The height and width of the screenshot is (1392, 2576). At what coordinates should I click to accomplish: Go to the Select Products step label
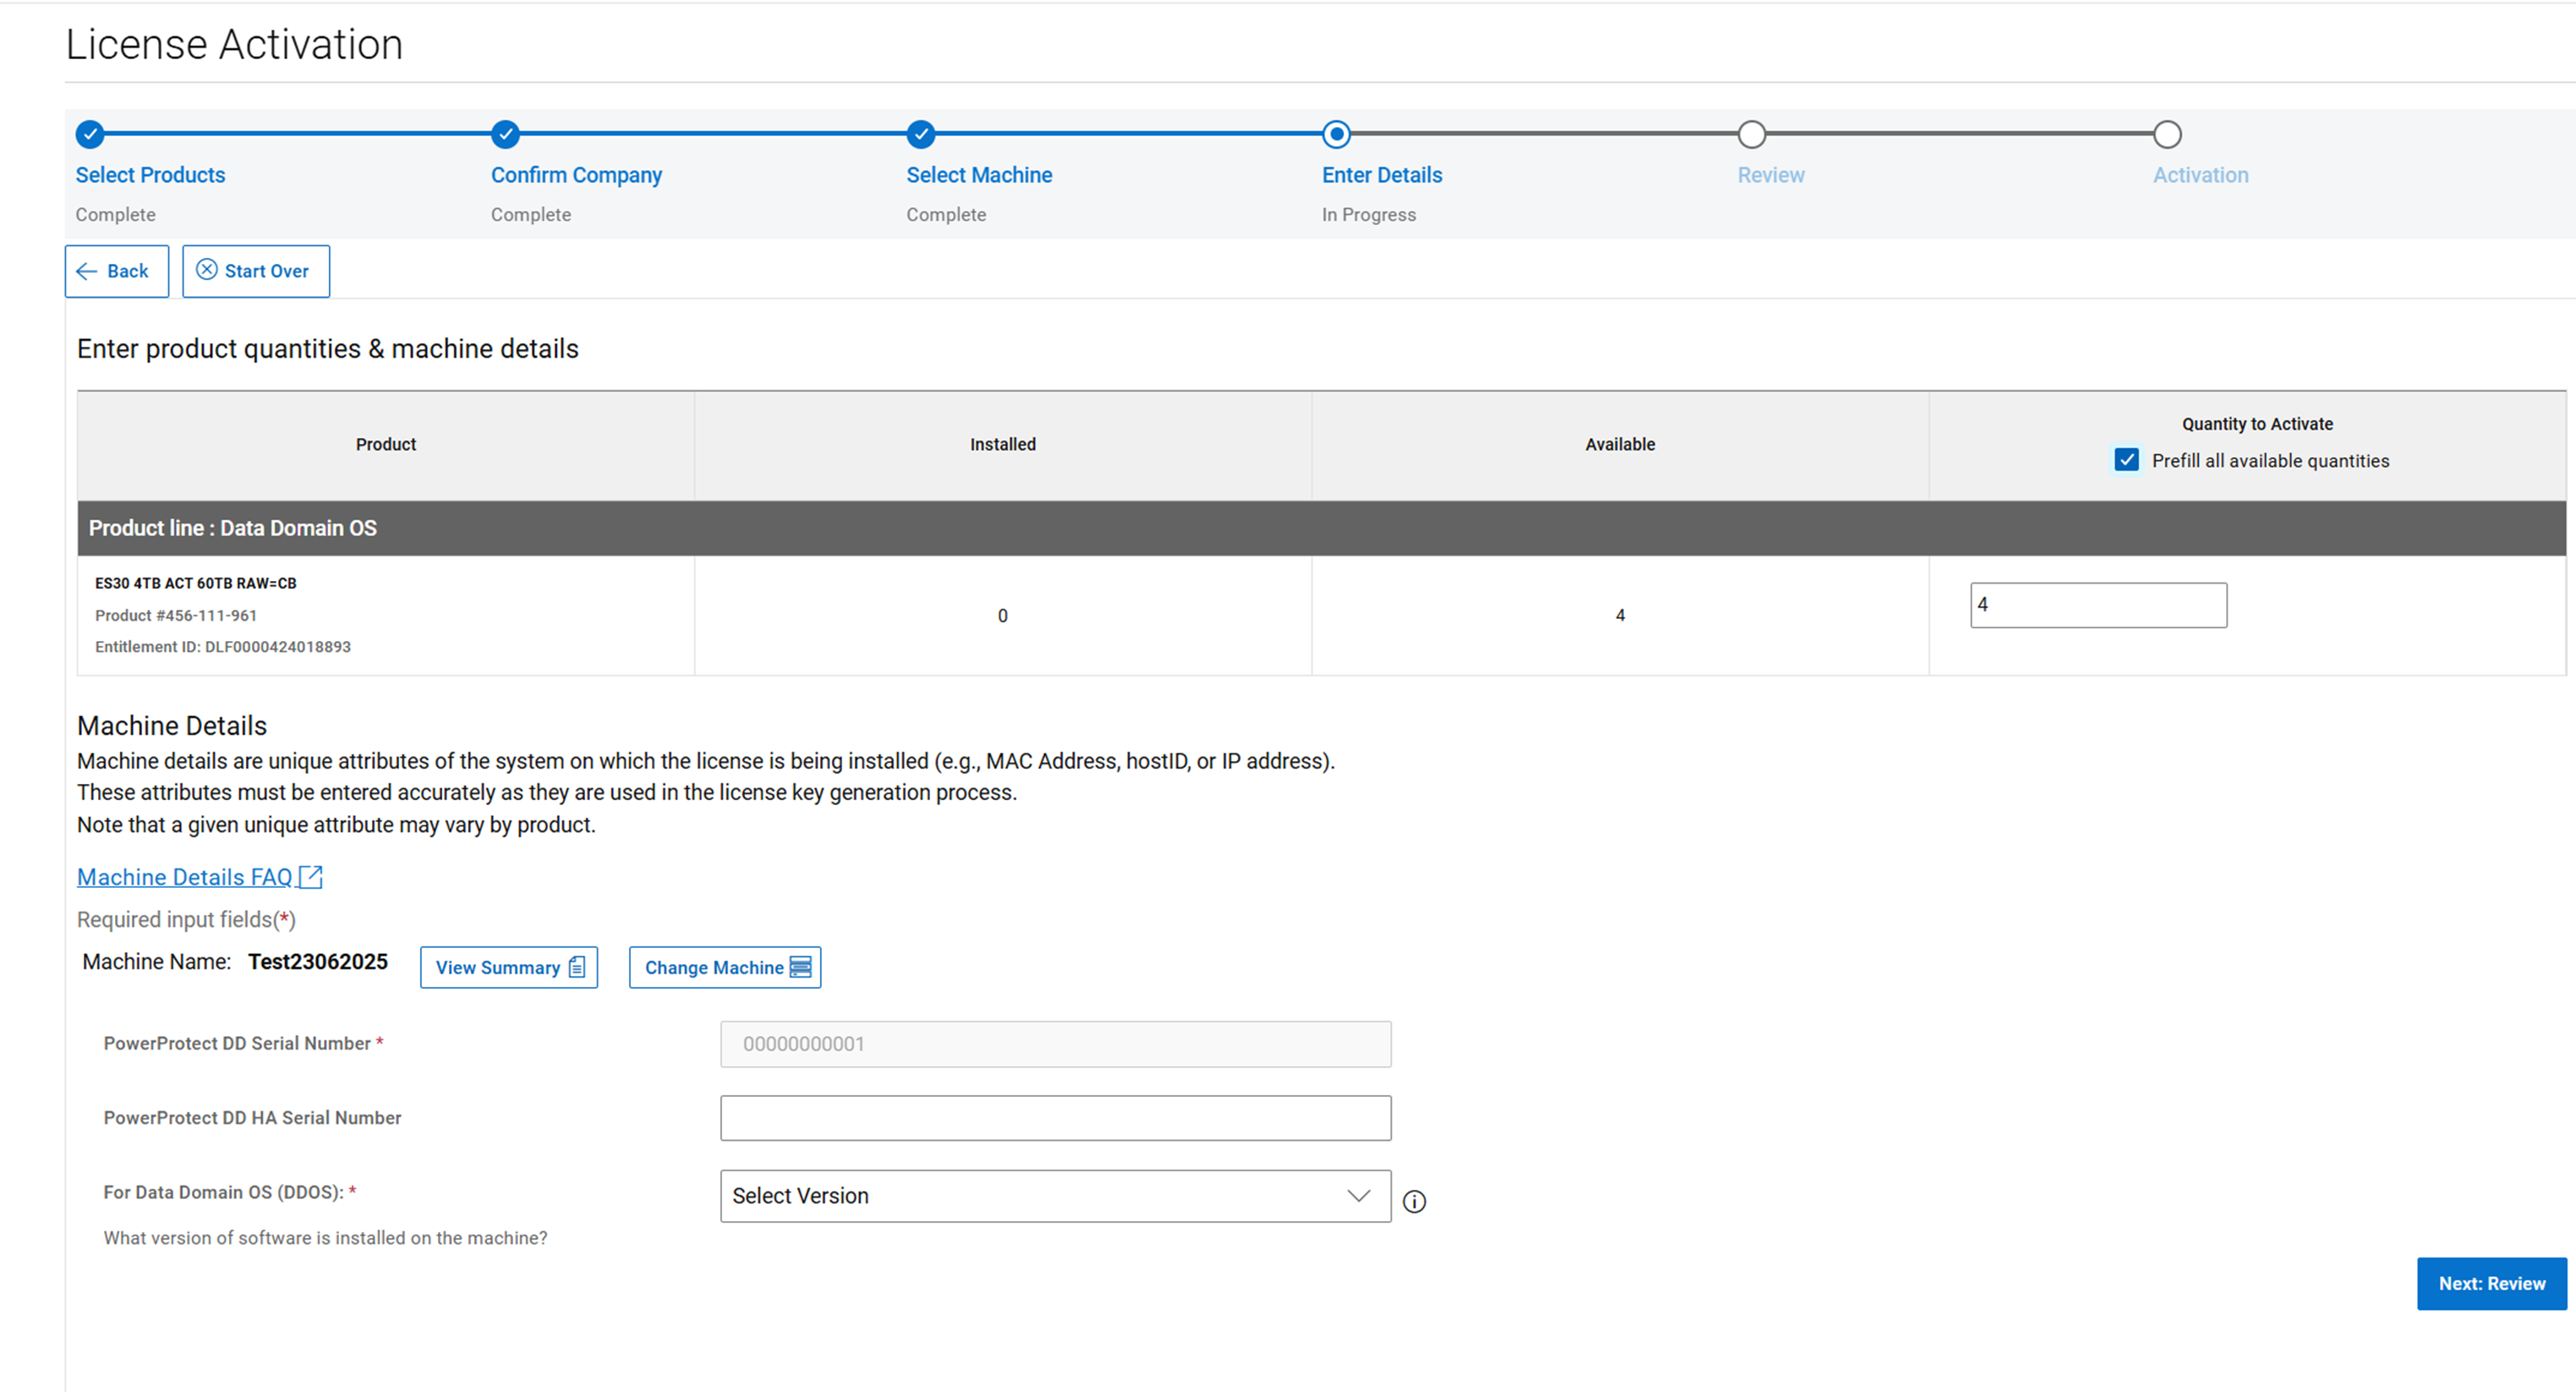(x=150, y=175)
